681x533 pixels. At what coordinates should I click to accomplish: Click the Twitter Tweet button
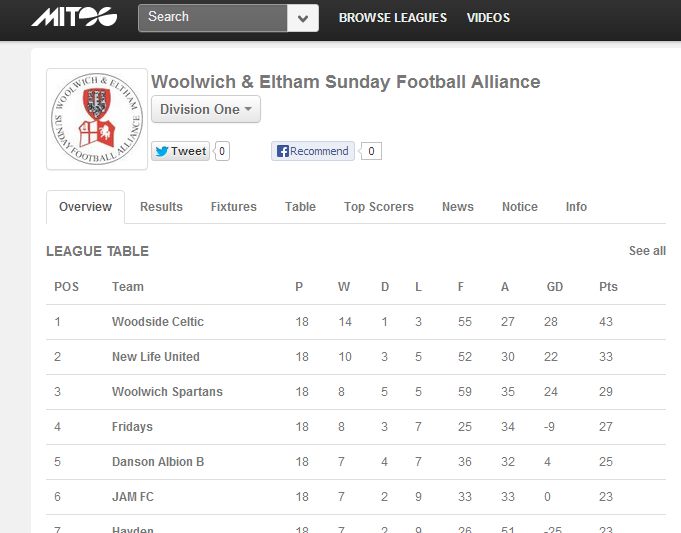[180, 151]
